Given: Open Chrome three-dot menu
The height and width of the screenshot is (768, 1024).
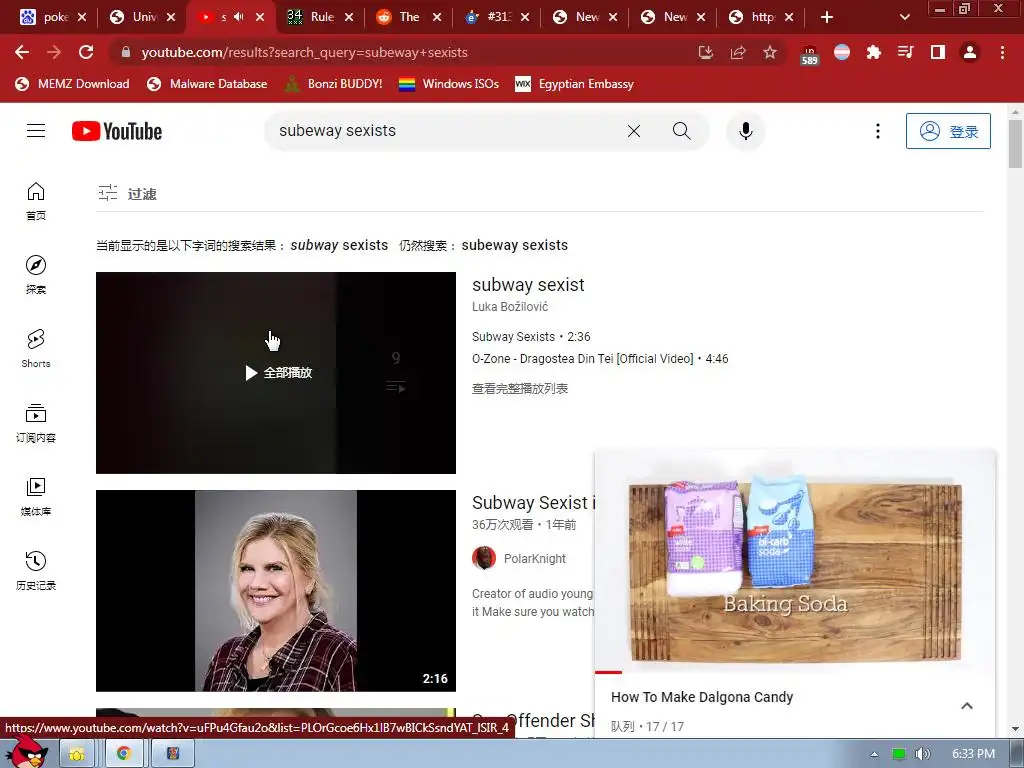Looking at the screenshot, I should pyautogui.click(x=1002, y=52).
